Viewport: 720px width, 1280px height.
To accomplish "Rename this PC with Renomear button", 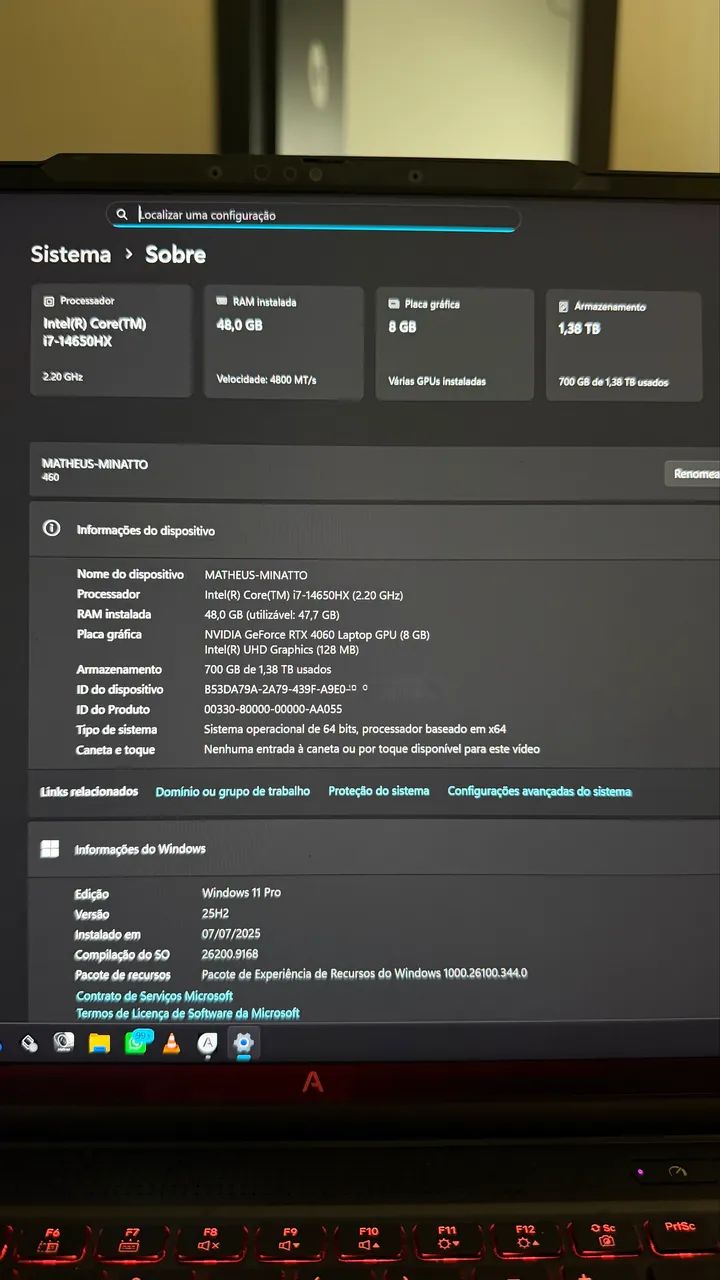I will 694,473.
